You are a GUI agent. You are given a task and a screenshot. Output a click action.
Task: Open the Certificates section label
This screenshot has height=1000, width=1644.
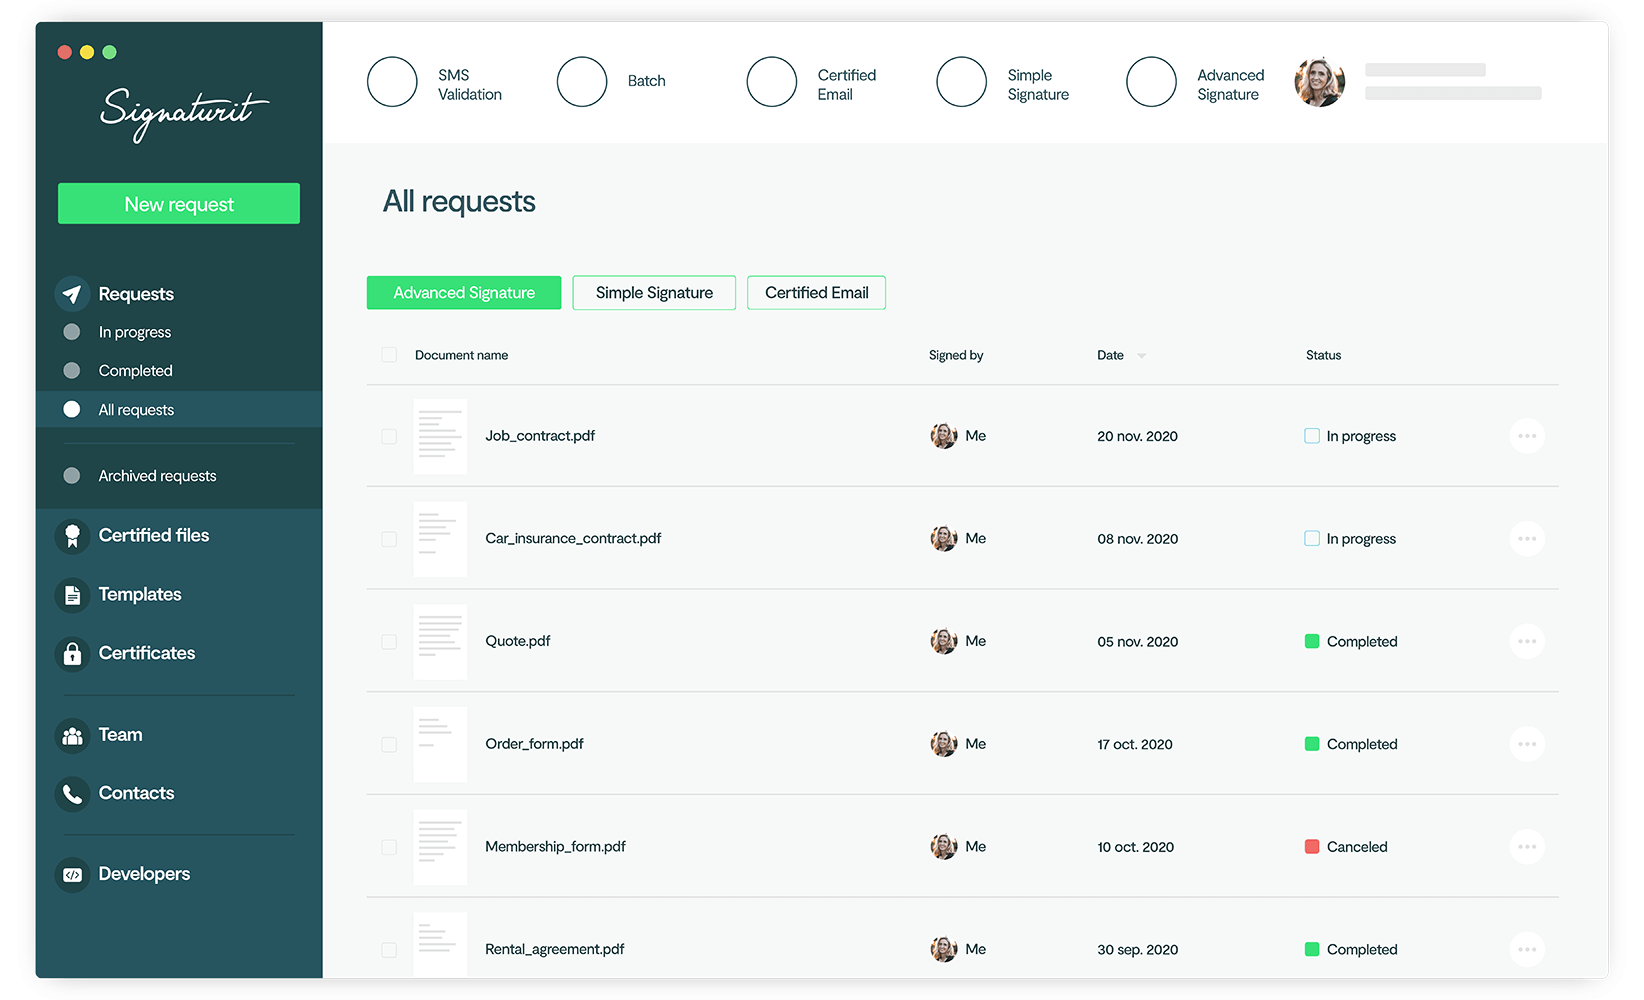147,654
